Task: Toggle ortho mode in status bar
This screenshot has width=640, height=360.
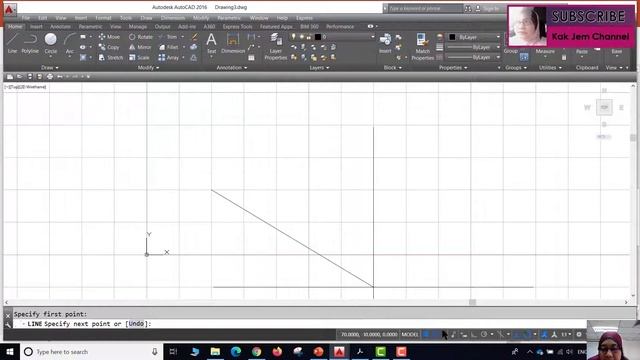Action: pyautogui.click(x=474, y=334)
